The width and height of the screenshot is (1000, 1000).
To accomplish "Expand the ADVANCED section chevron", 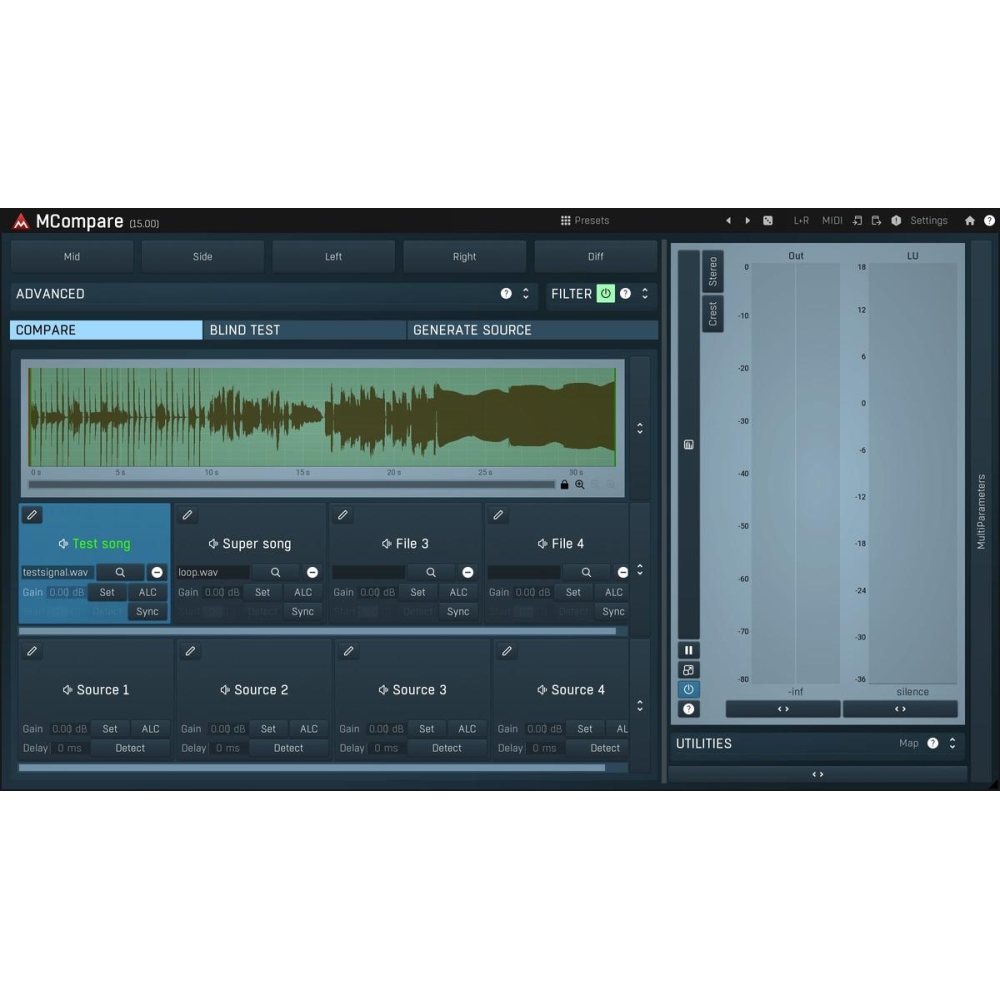I will pos(524,294).
